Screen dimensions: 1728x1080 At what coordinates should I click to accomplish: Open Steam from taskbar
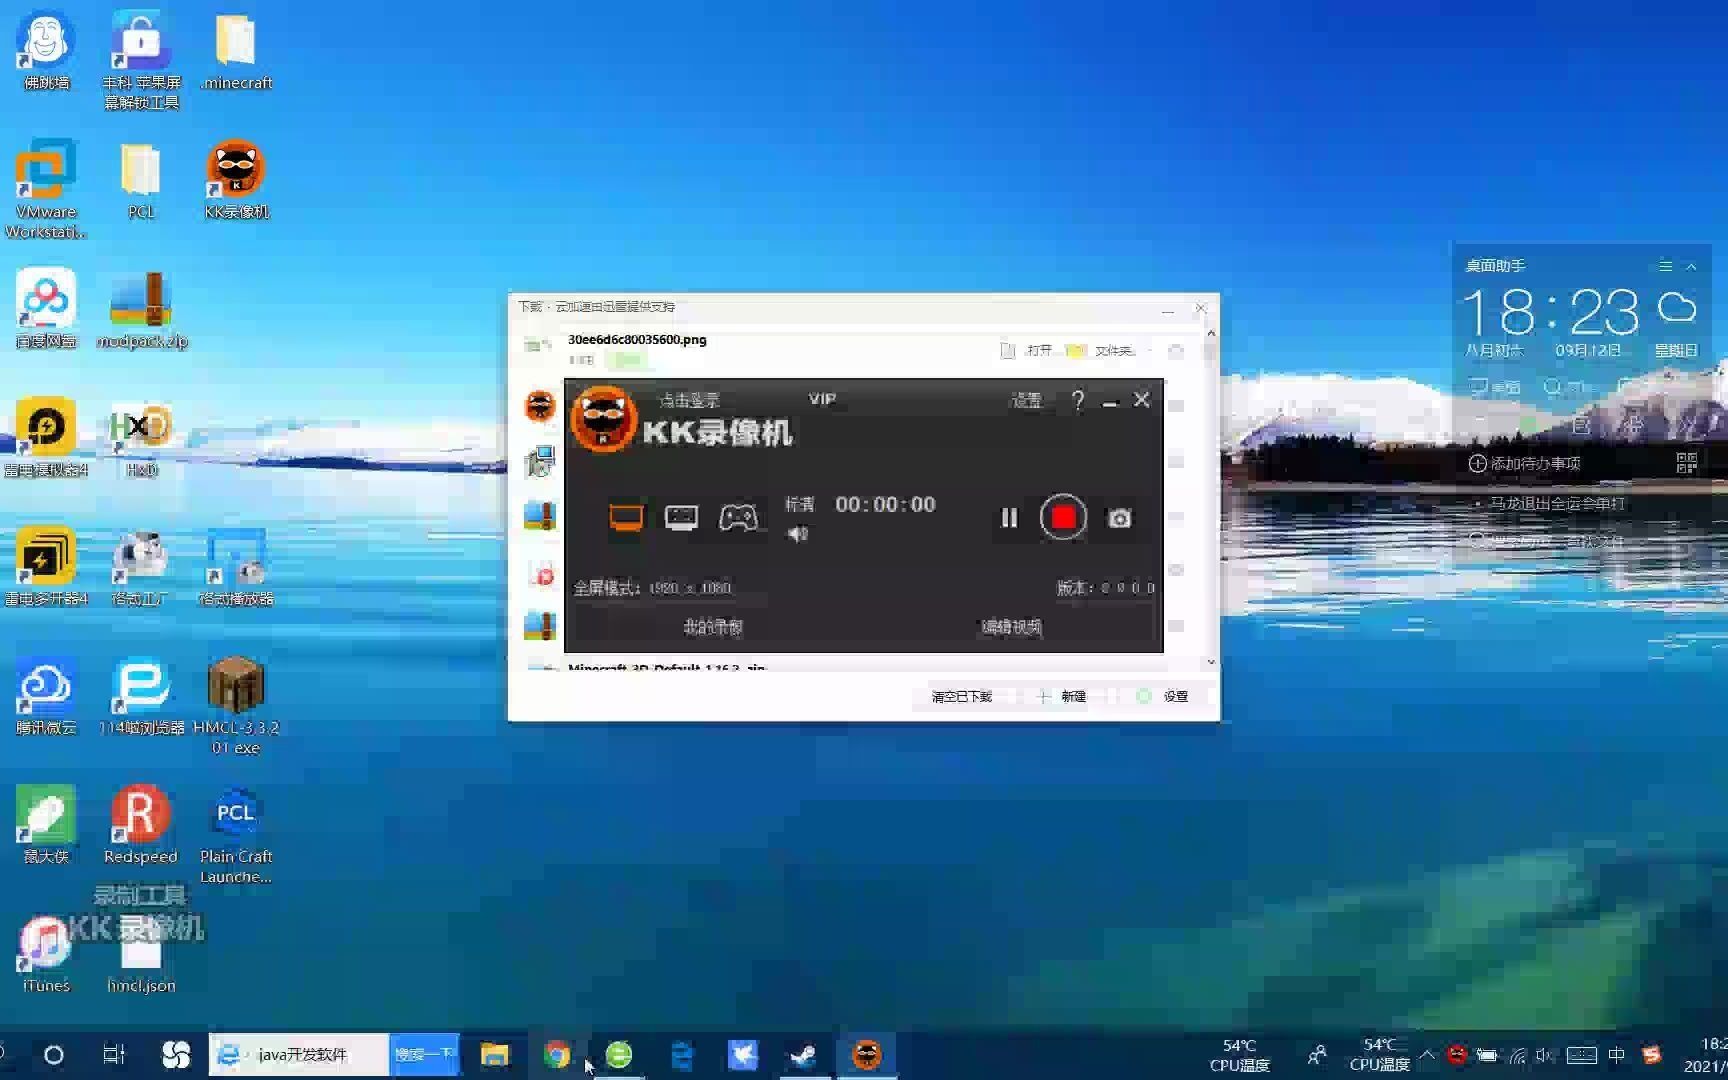tap(804, 1055)
